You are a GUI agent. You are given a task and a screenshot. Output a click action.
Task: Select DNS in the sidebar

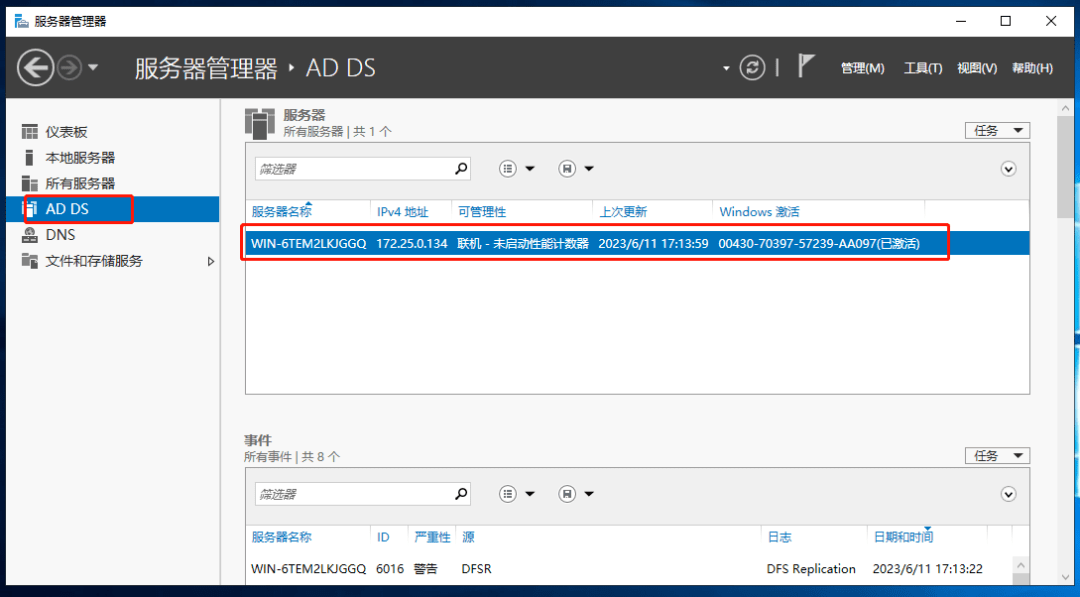60,235
